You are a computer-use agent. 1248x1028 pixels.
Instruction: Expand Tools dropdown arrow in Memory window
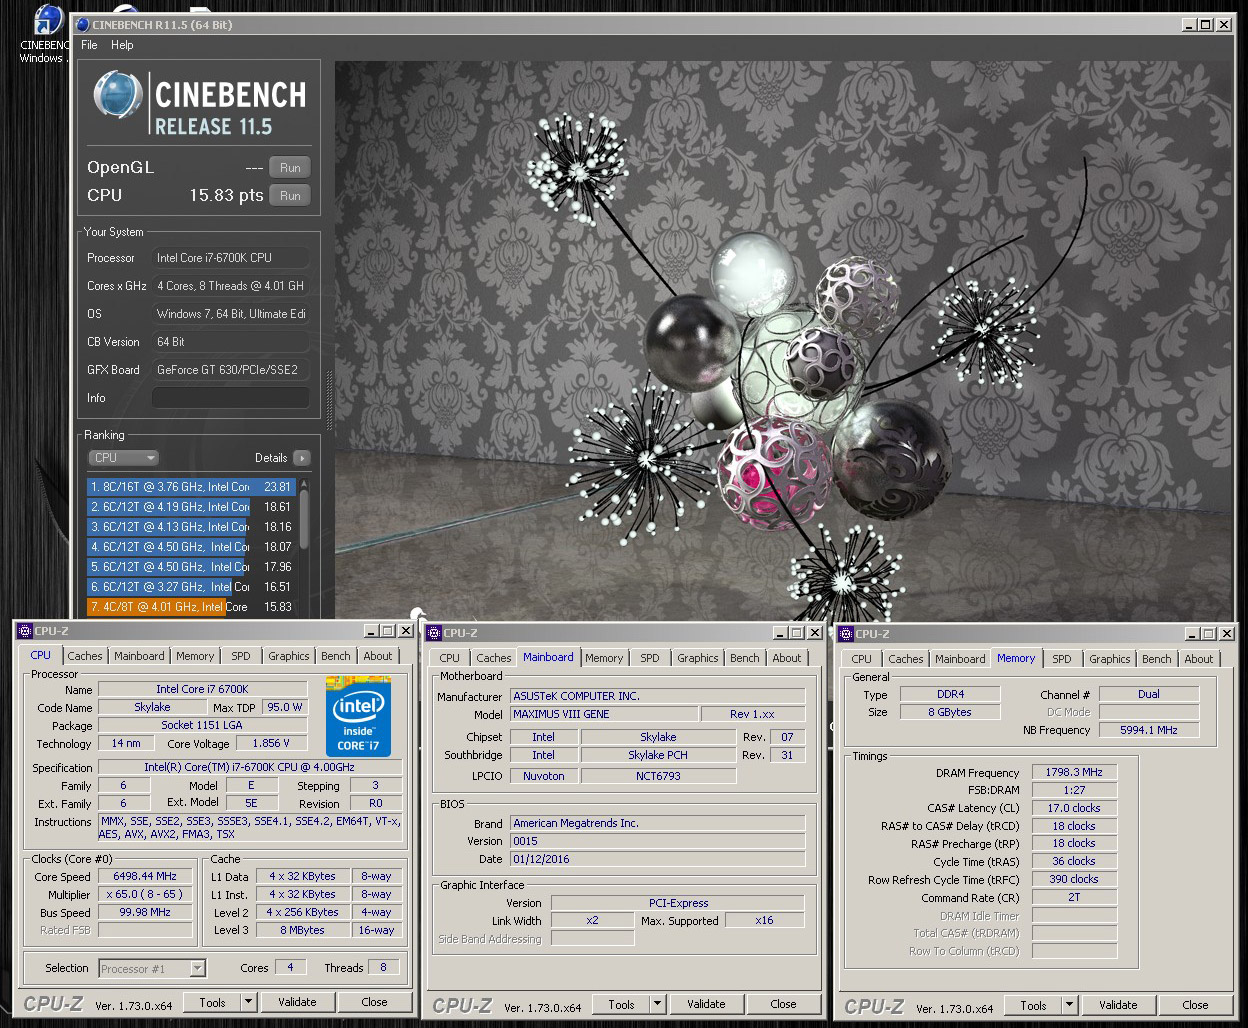tap(1069, 1005)
